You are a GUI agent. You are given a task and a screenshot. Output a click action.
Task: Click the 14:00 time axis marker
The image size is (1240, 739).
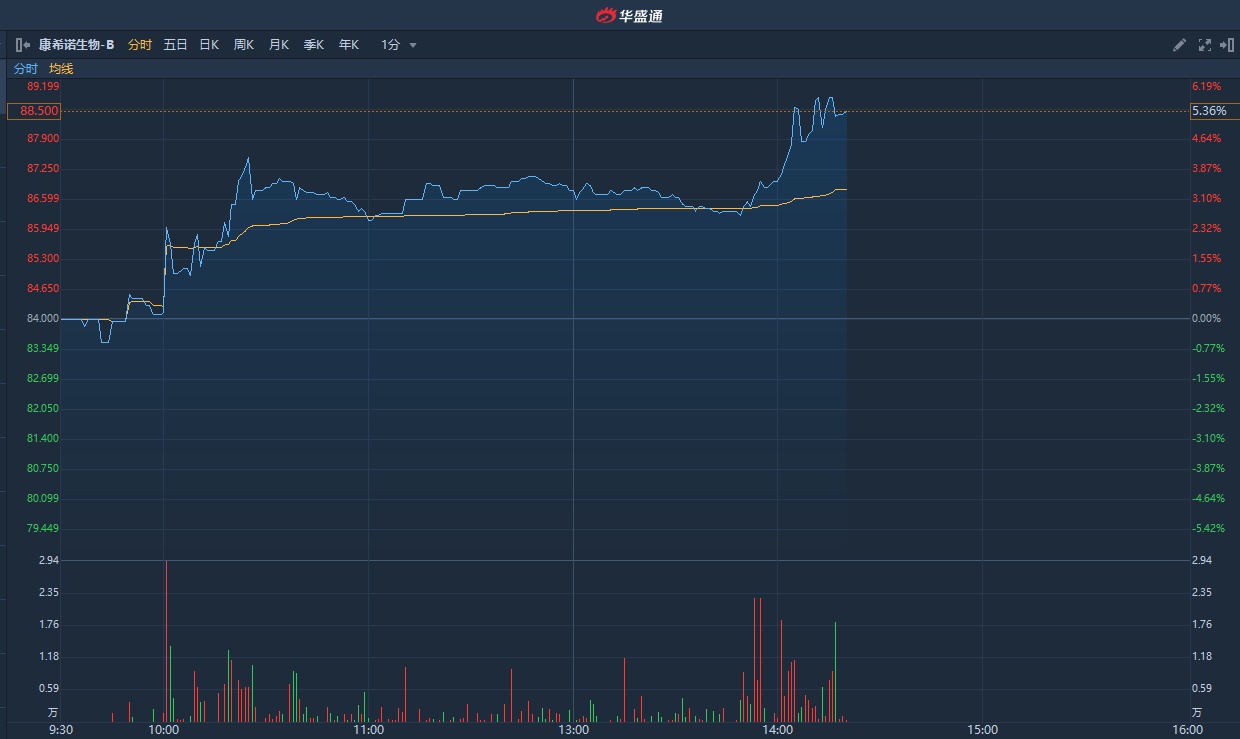777,729
